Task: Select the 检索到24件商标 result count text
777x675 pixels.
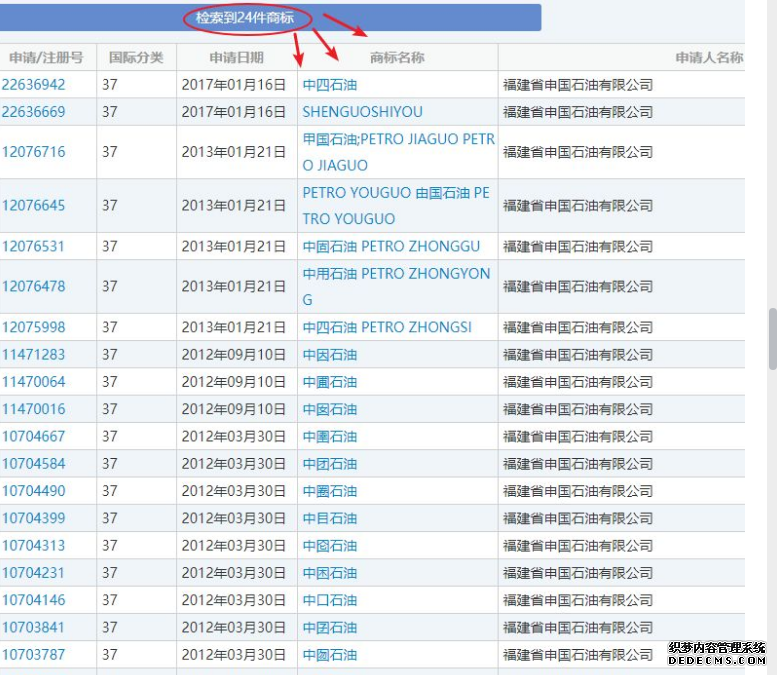Action: [x=245, y=18]
